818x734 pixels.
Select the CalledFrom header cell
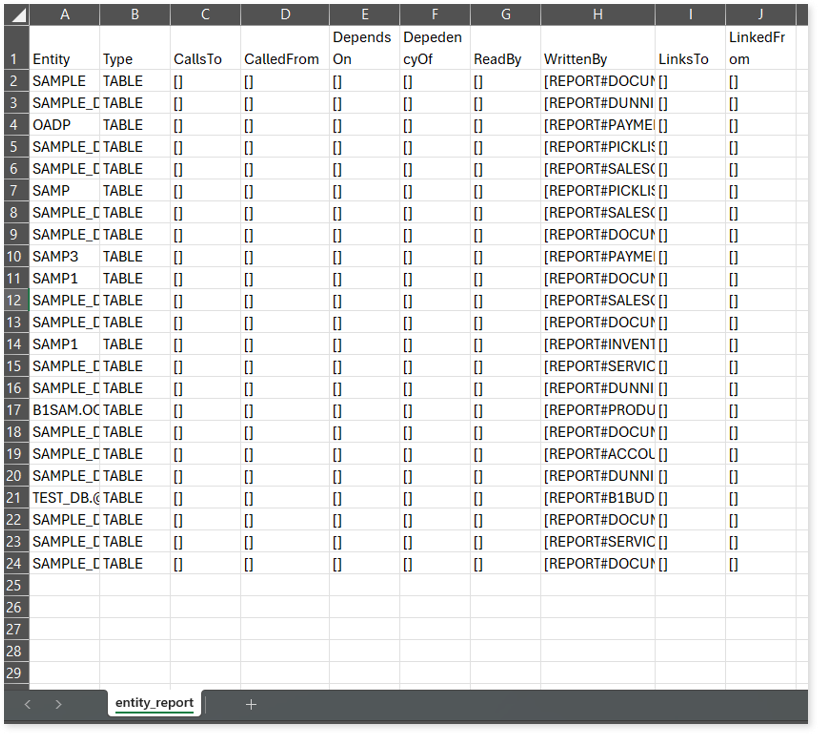point(284,59)
